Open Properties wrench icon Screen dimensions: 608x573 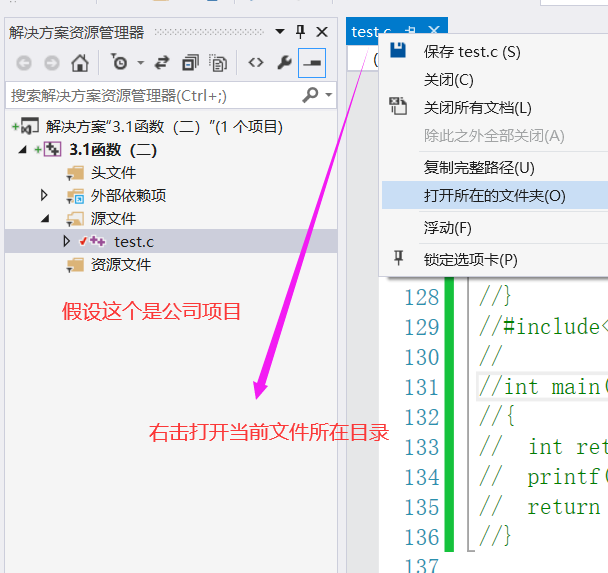(285, 62)
